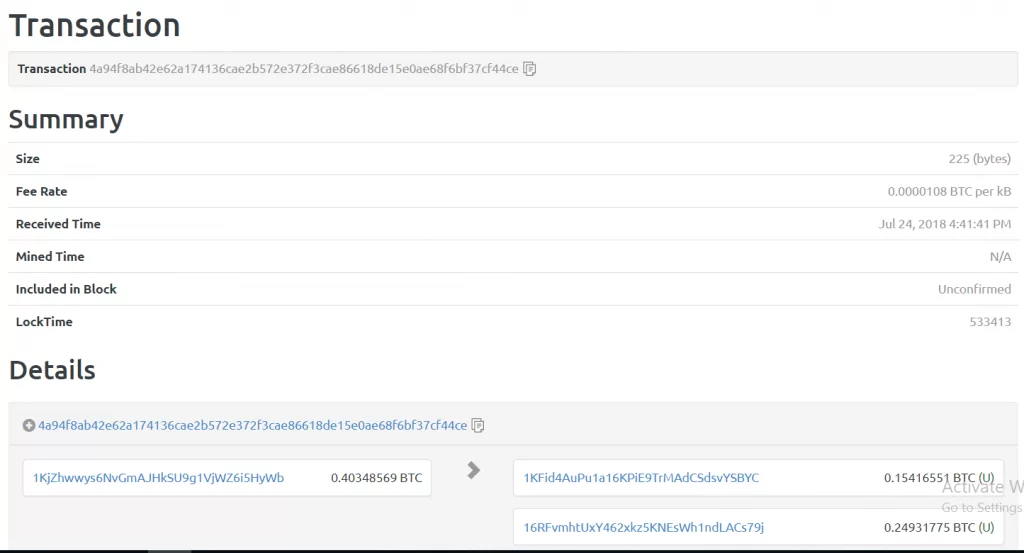The width and height of the screenshot is (1024, 553).
Task: Open input address 1KjZhwwys6NvGmAJHkSU9g1VjWZ6i5HyWb
Action: pos(158,478)
